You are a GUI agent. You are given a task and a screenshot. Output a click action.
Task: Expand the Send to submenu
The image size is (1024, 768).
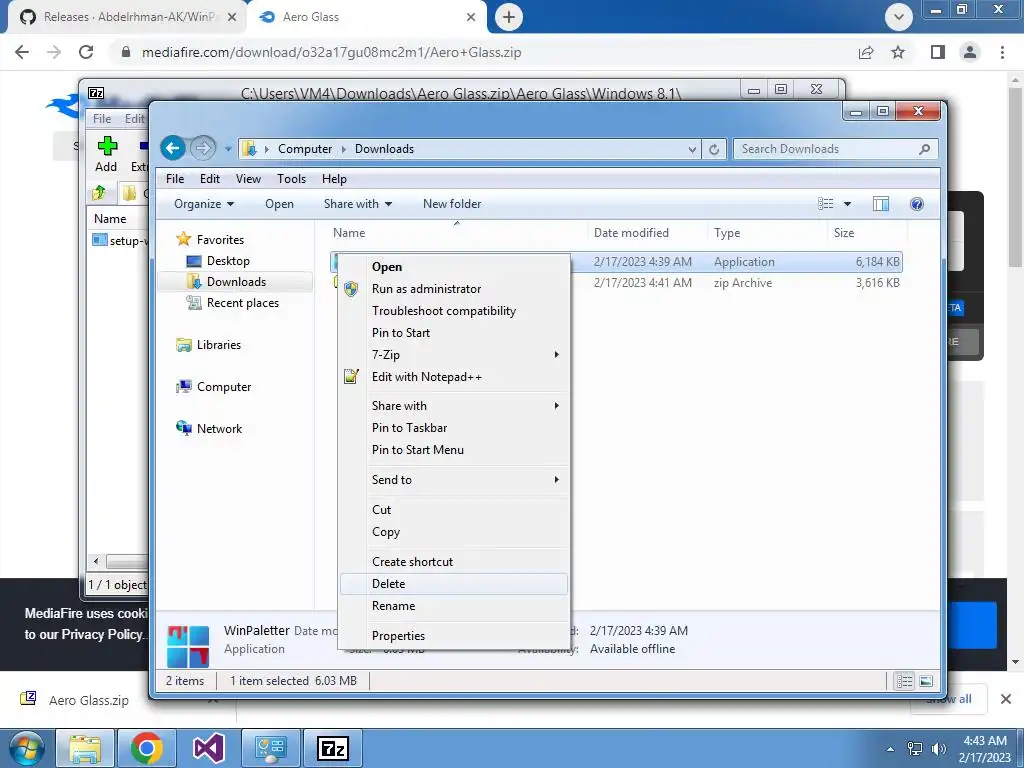[x=454, y=479]
